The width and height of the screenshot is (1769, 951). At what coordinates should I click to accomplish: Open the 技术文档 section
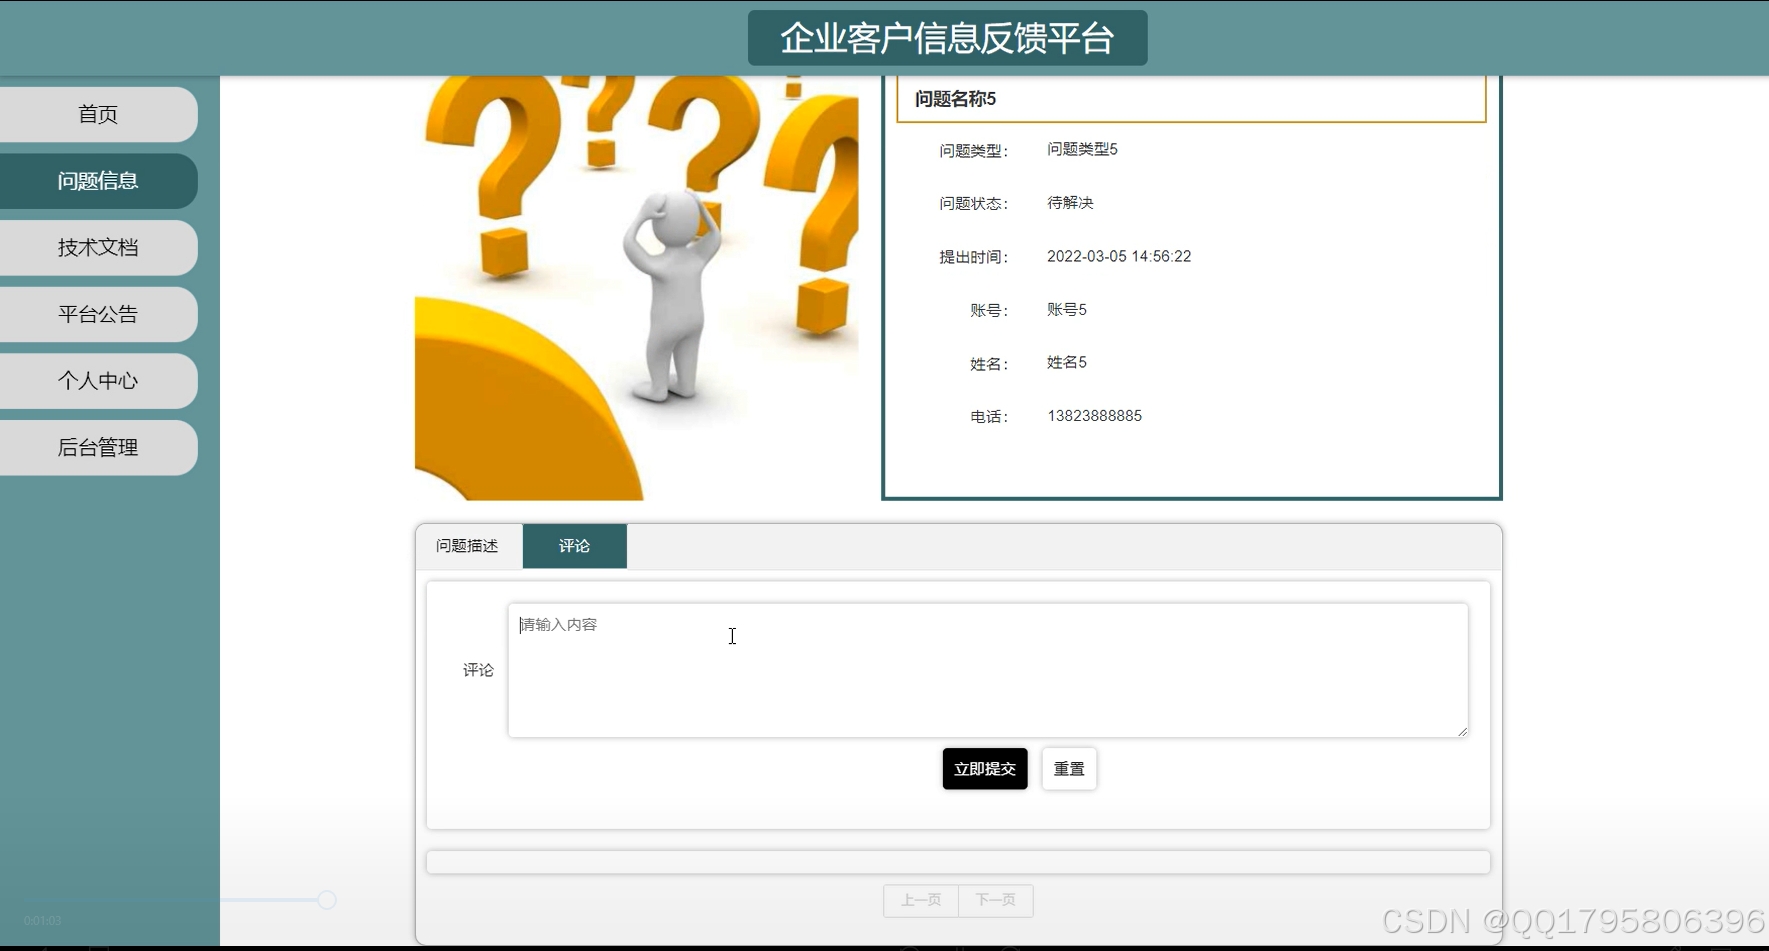pos(97,247)
